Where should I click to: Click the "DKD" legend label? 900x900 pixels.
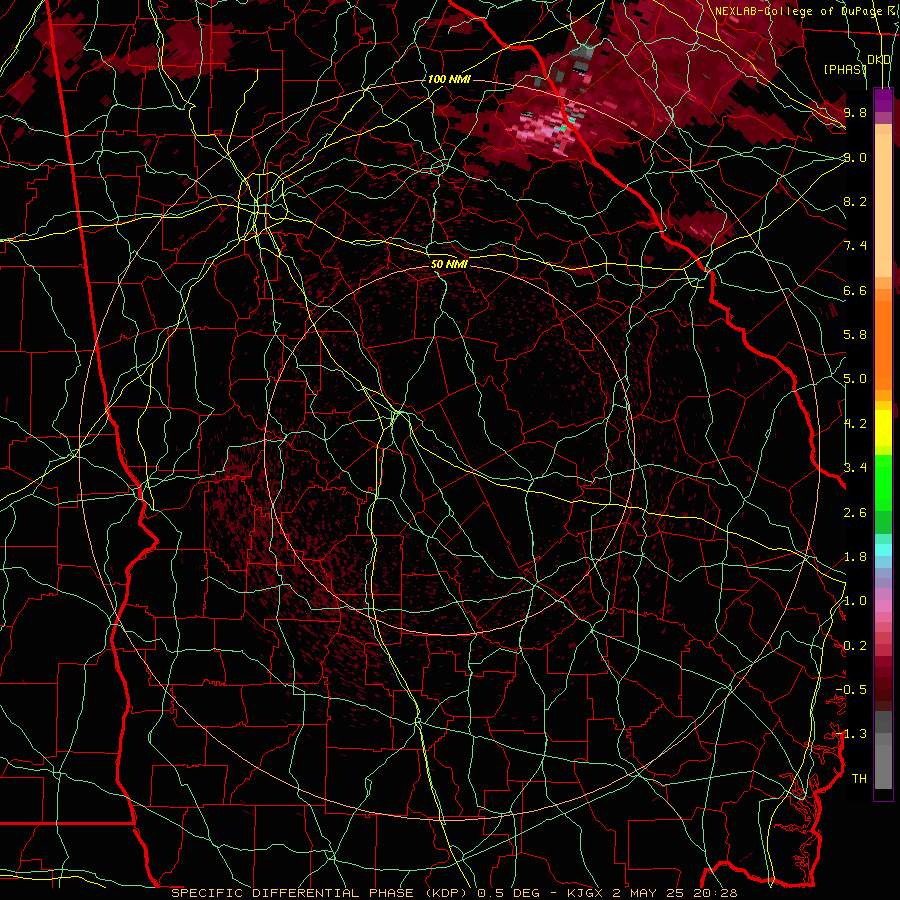[879, 60]
